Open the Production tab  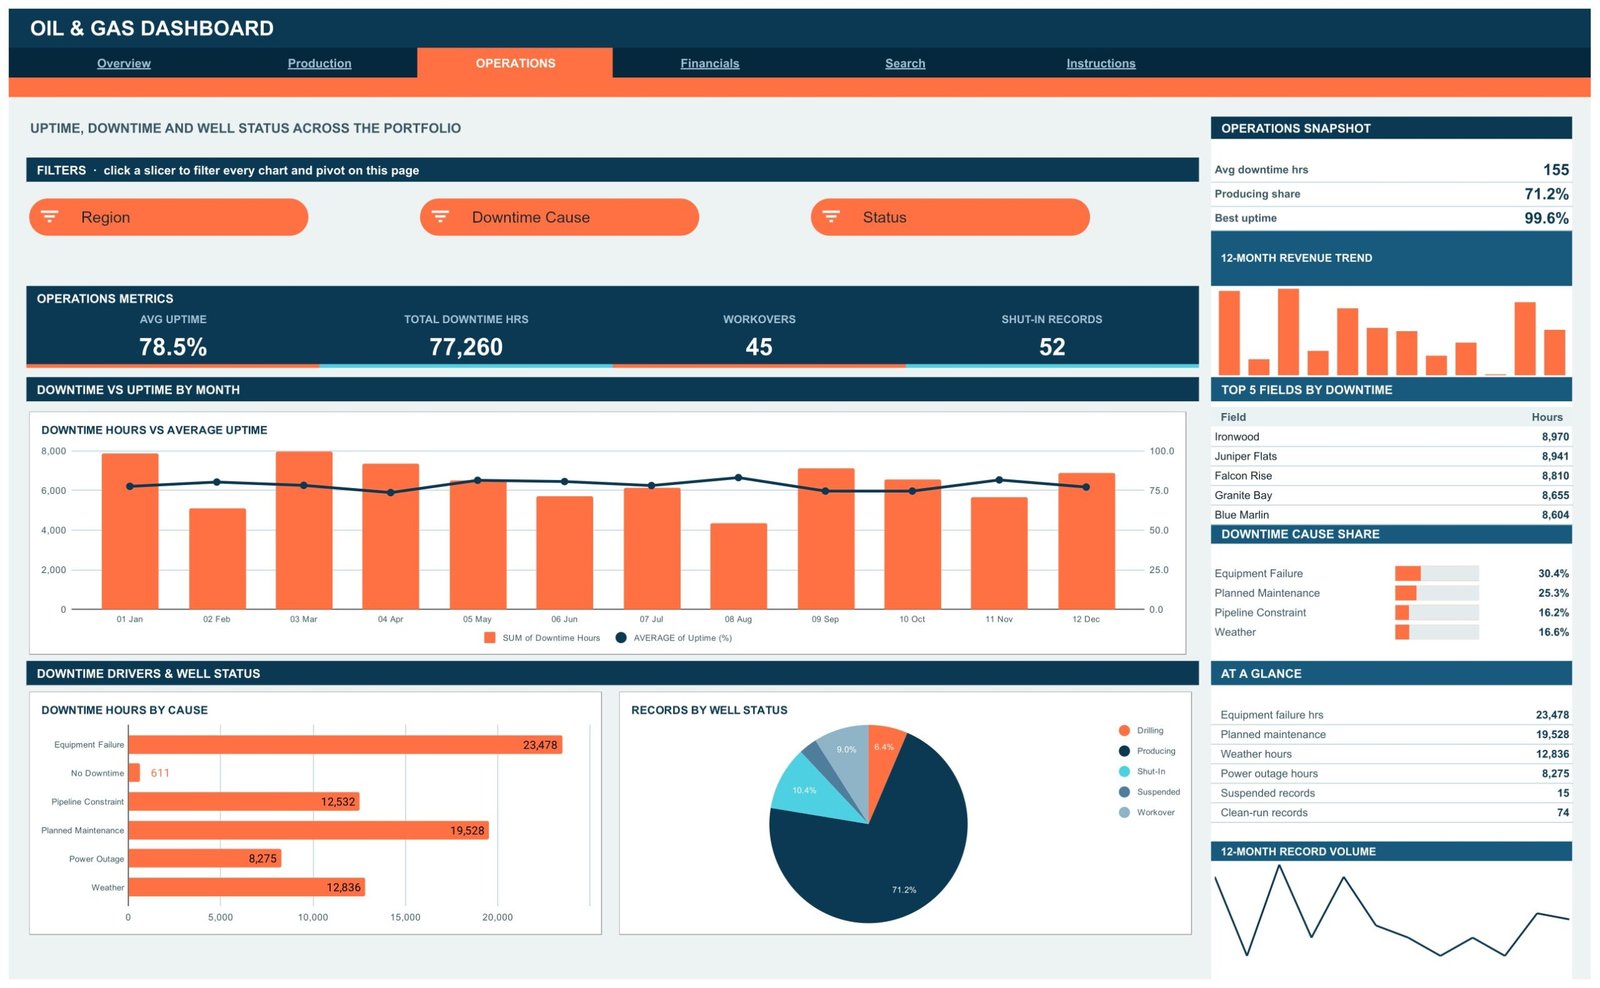pyautogui.click(x=320, y=63)
